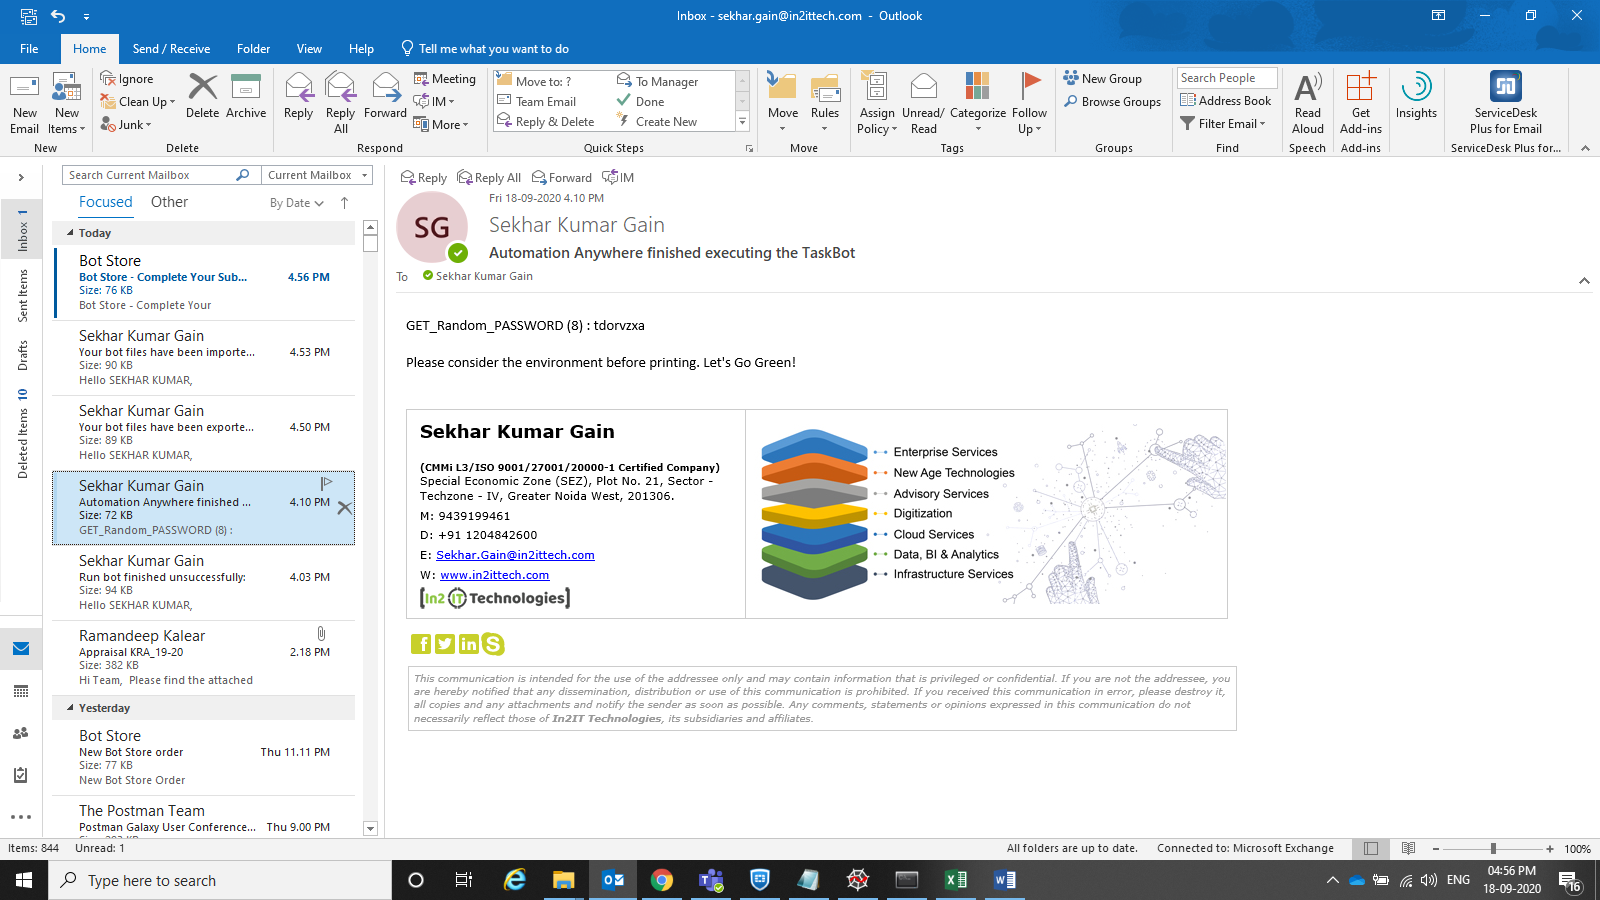The image size is (1600, 900).
Task: Switch to Reading view in the status bar
Action: [x=1408, y=849]
